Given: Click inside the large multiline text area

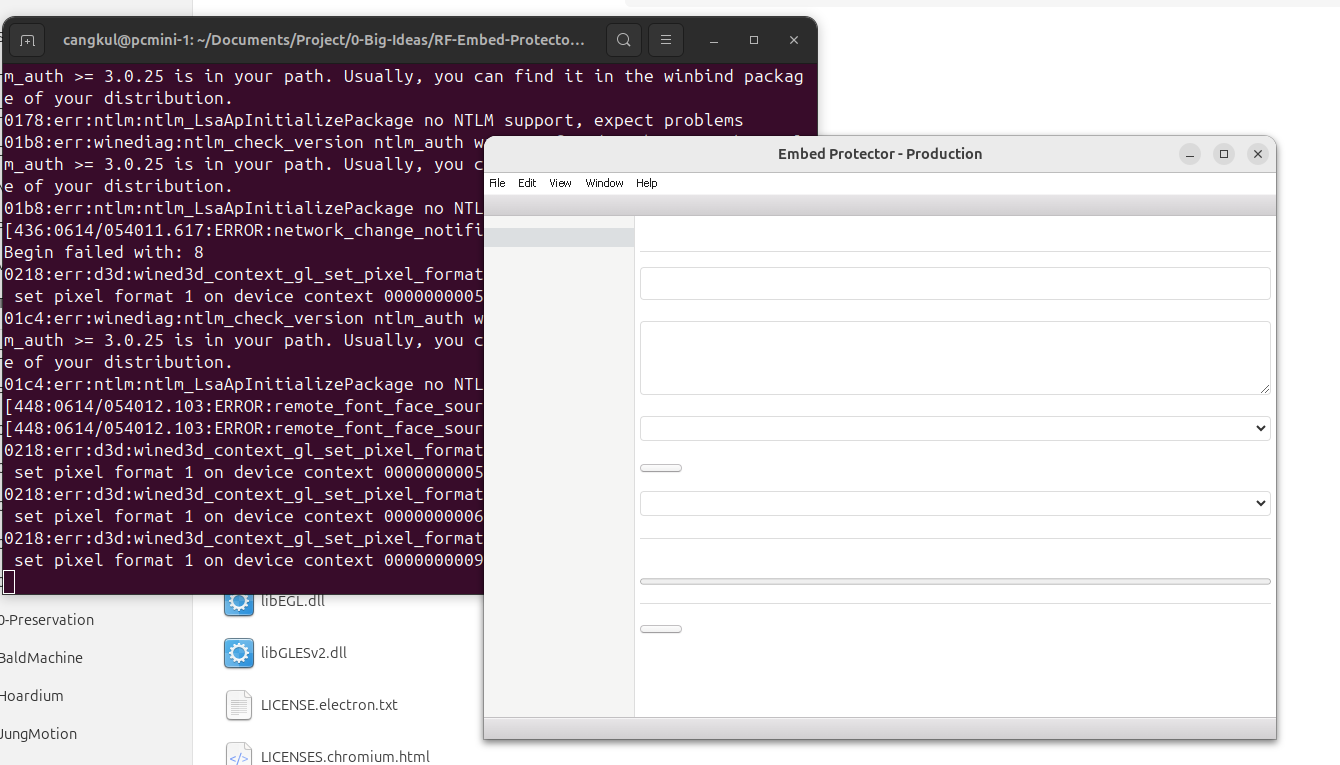Looking at the screenshot, I should click(x=955, y=358).
